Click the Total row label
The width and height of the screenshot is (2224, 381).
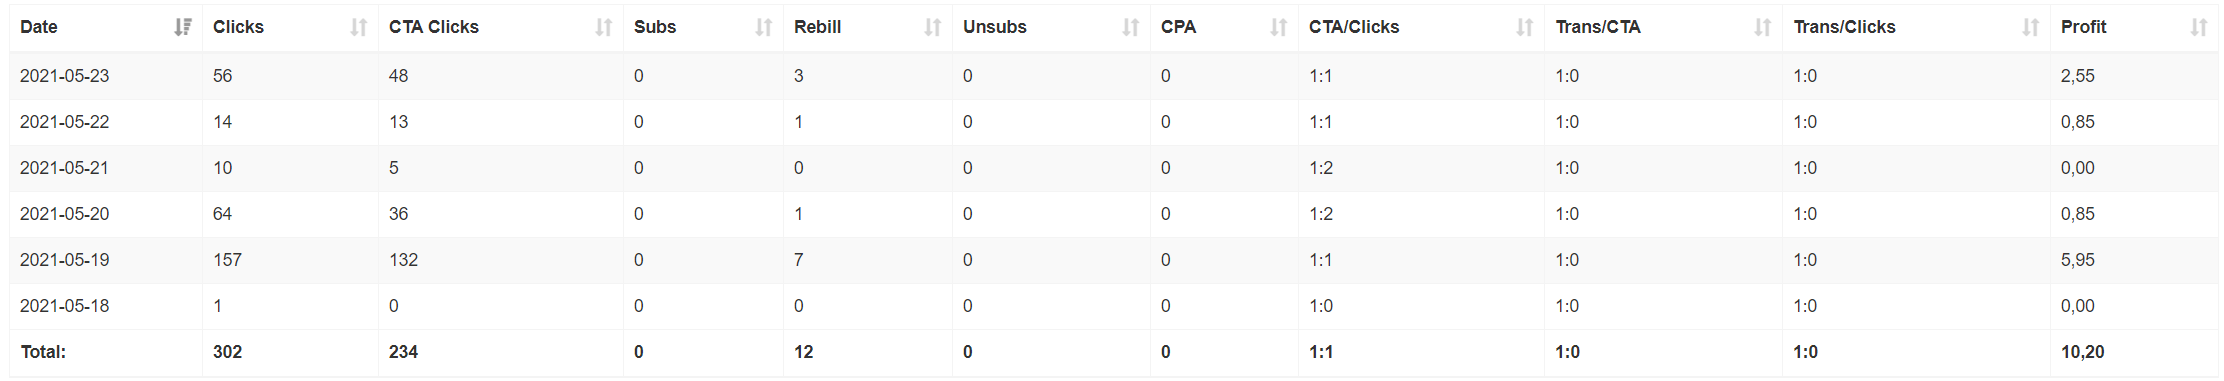tap(43, 352)
